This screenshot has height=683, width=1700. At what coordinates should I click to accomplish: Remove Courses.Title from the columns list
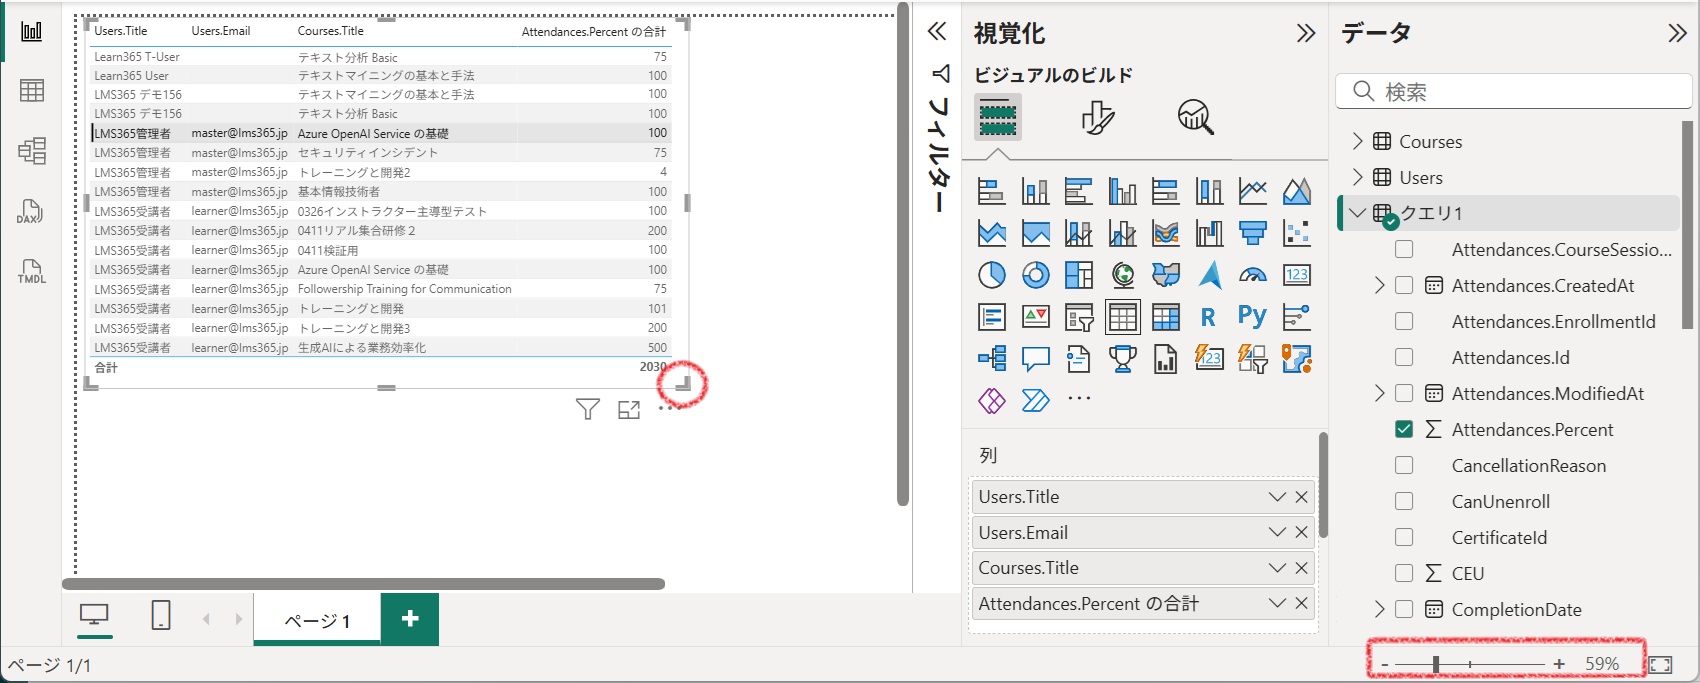(1301, 568)
